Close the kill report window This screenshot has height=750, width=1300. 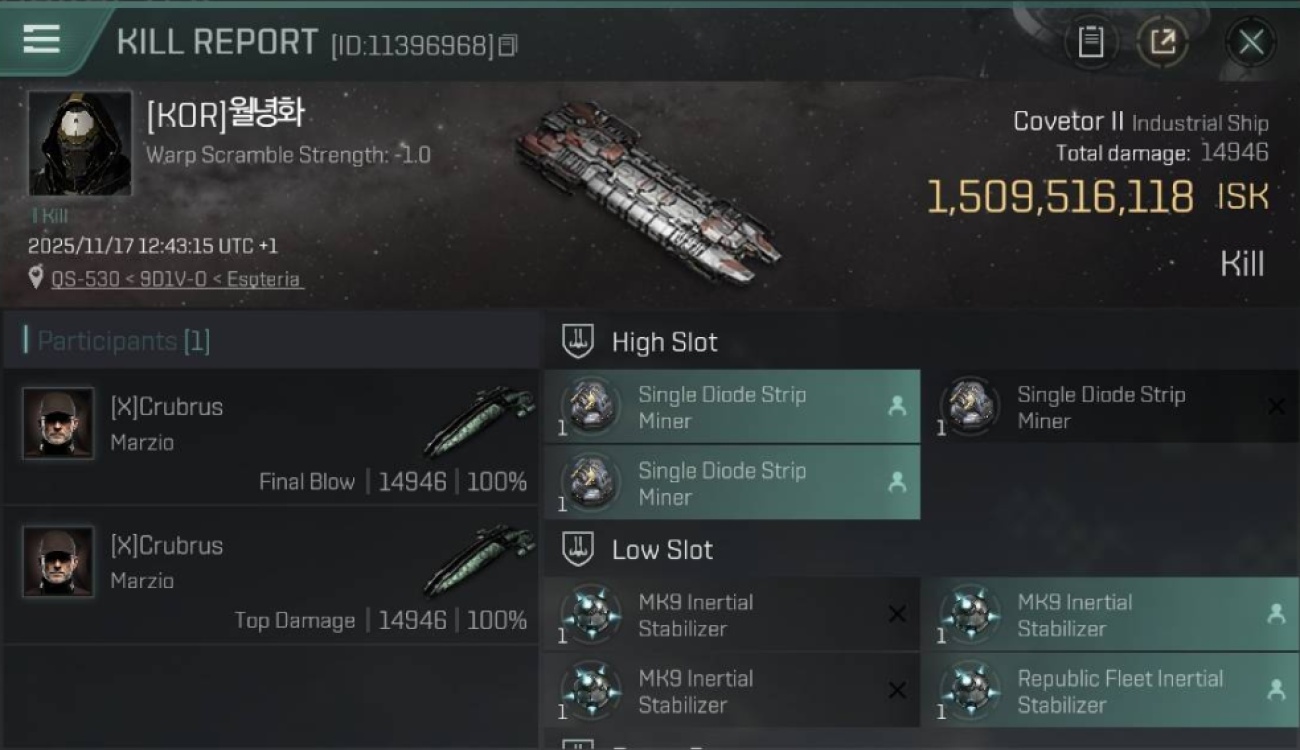tap(1251, 42)
